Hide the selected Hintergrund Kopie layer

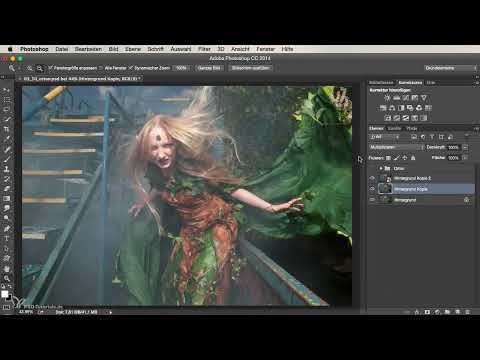(x=372, y=189)
